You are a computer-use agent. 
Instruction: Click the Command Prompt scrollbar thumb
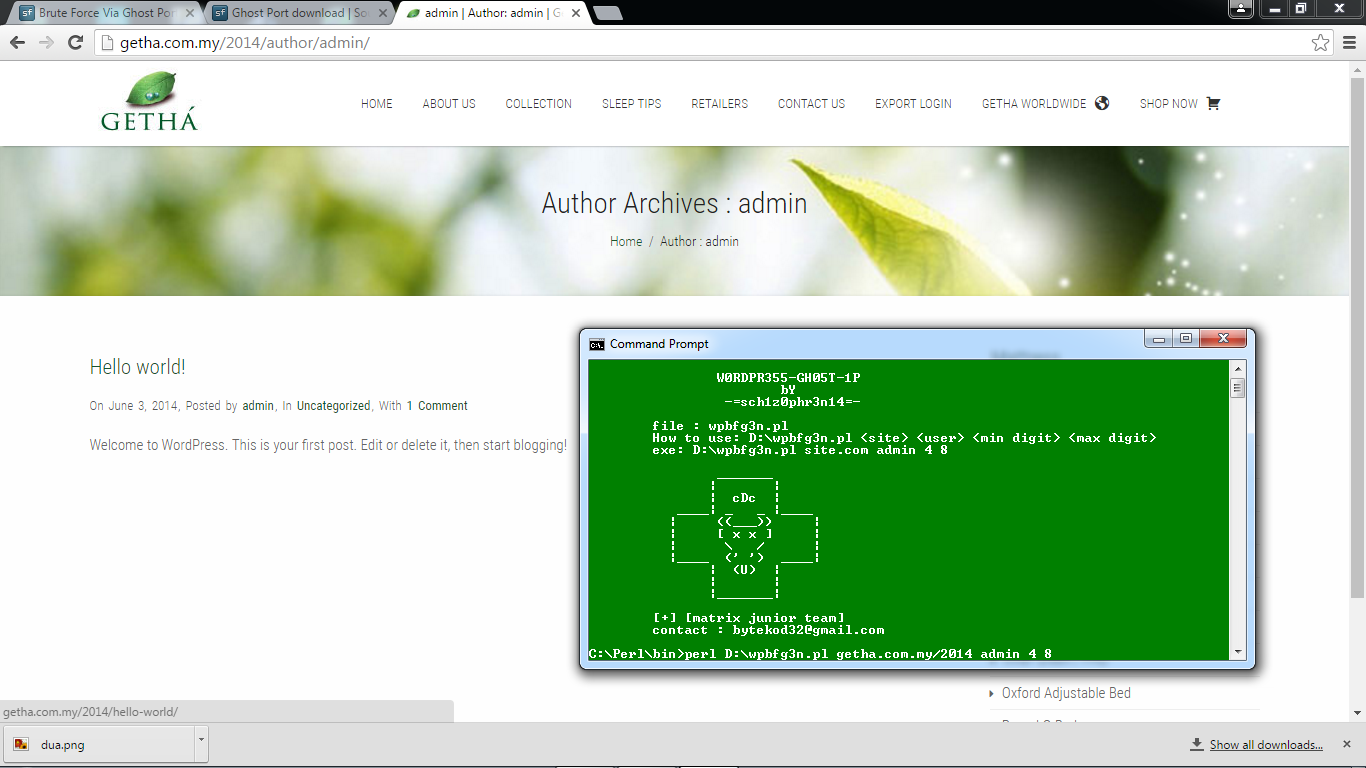coord(1238,388)
